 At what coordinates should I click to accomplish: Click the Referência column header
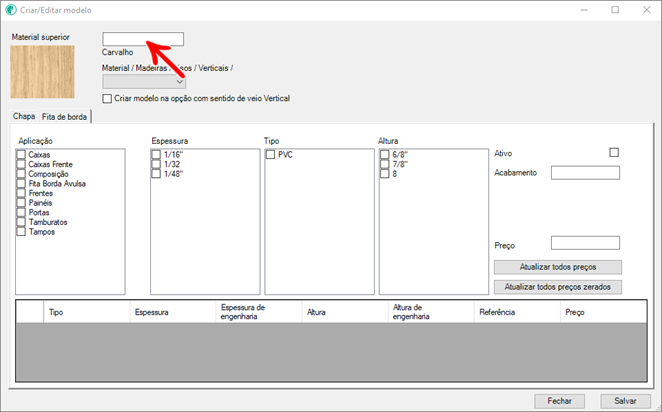click(x=517, y=312)
